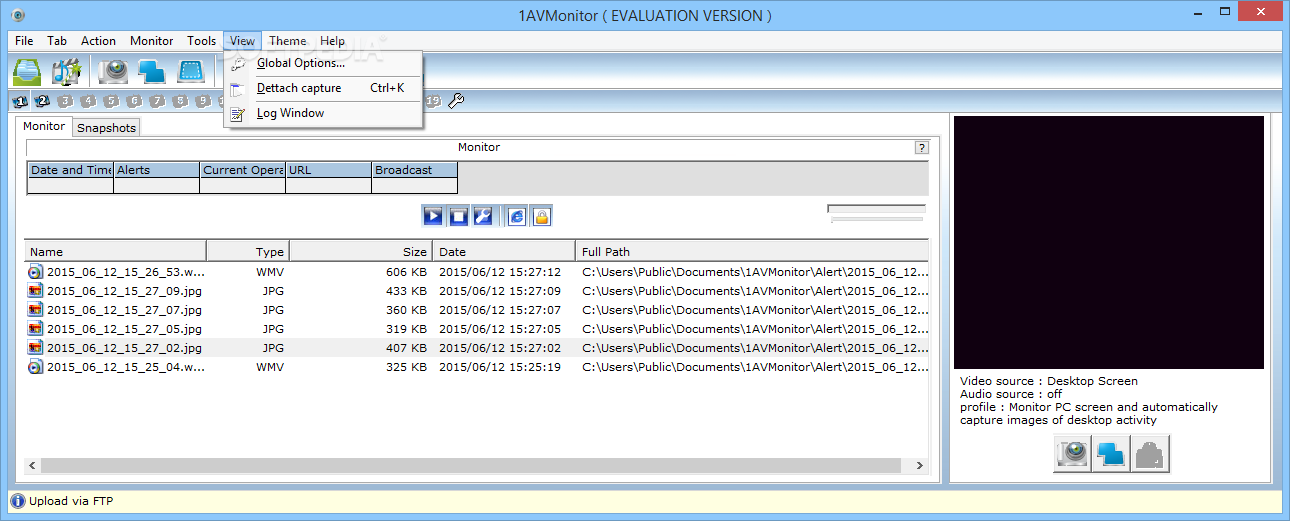Open the Action menu
1290x521 pixels.
98,41
